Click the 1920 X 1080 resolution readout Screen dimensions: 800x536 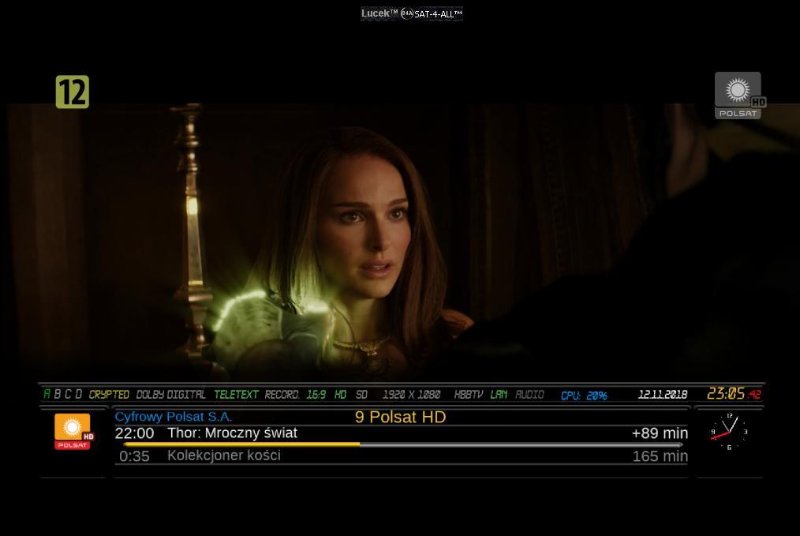pyautogui.click(x=411, y=394)
